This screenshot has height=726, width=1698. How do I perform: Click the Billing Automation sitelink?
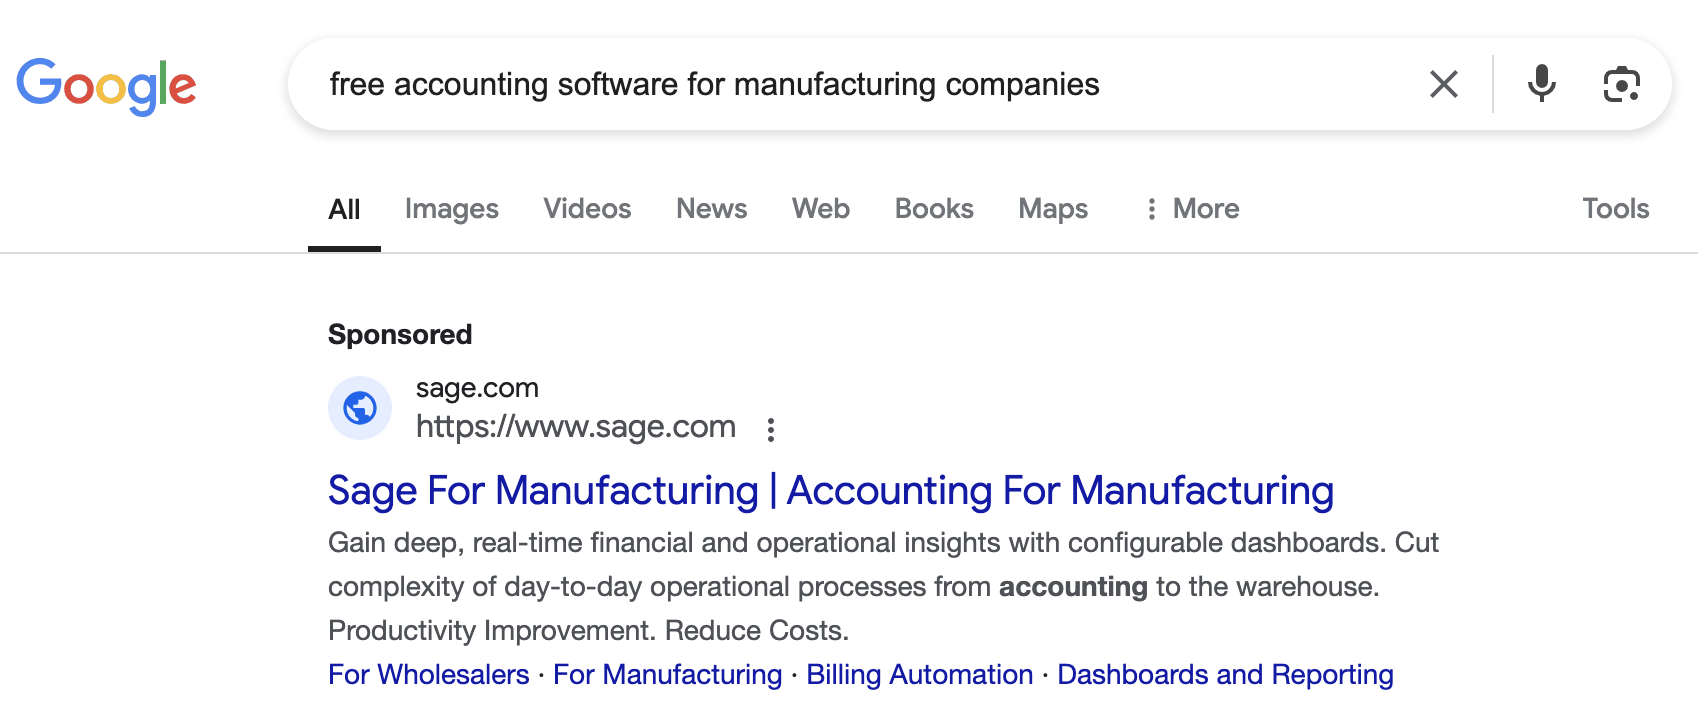[919, 674]
